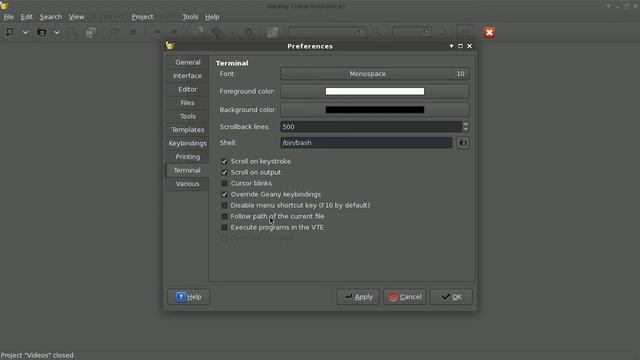Click the New file toolbar icon

pyautogui.click(x=9, y=32)
